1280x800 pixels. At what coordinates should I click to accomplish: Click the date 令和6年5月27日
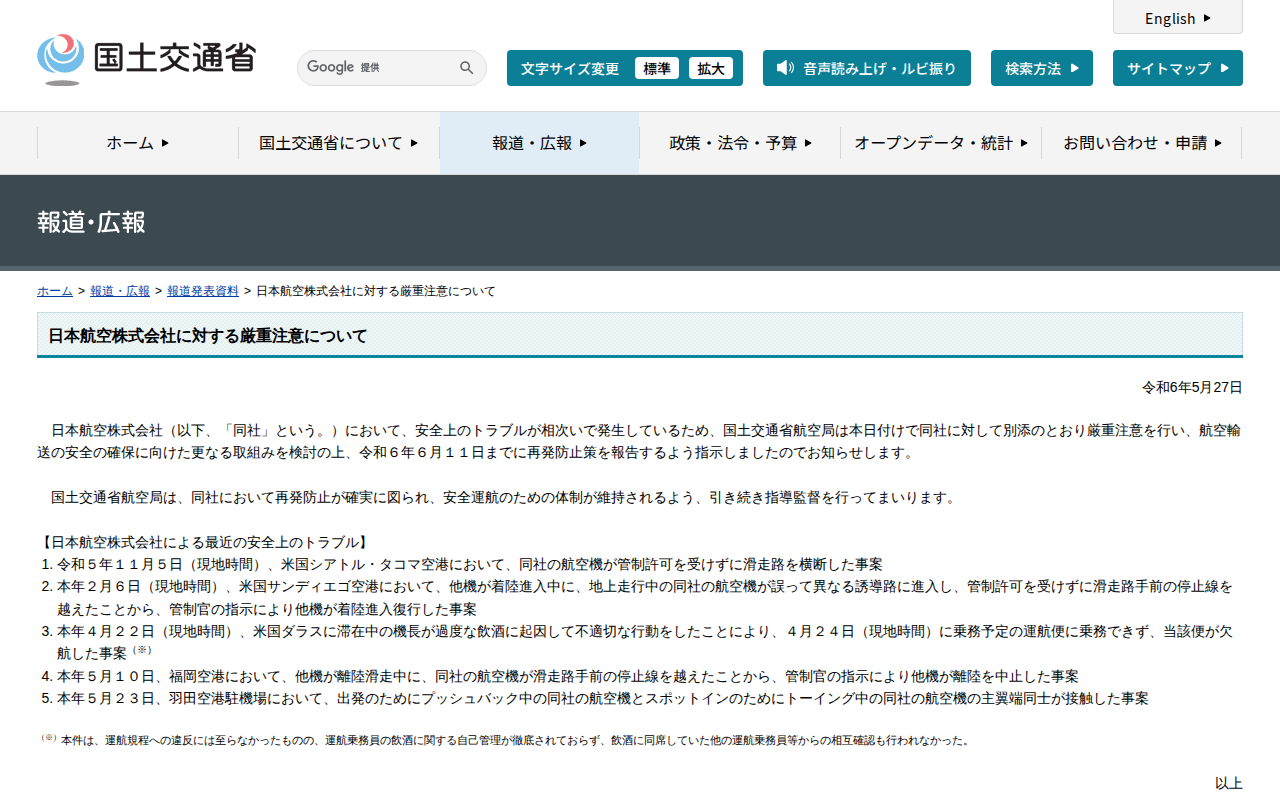1192,387
